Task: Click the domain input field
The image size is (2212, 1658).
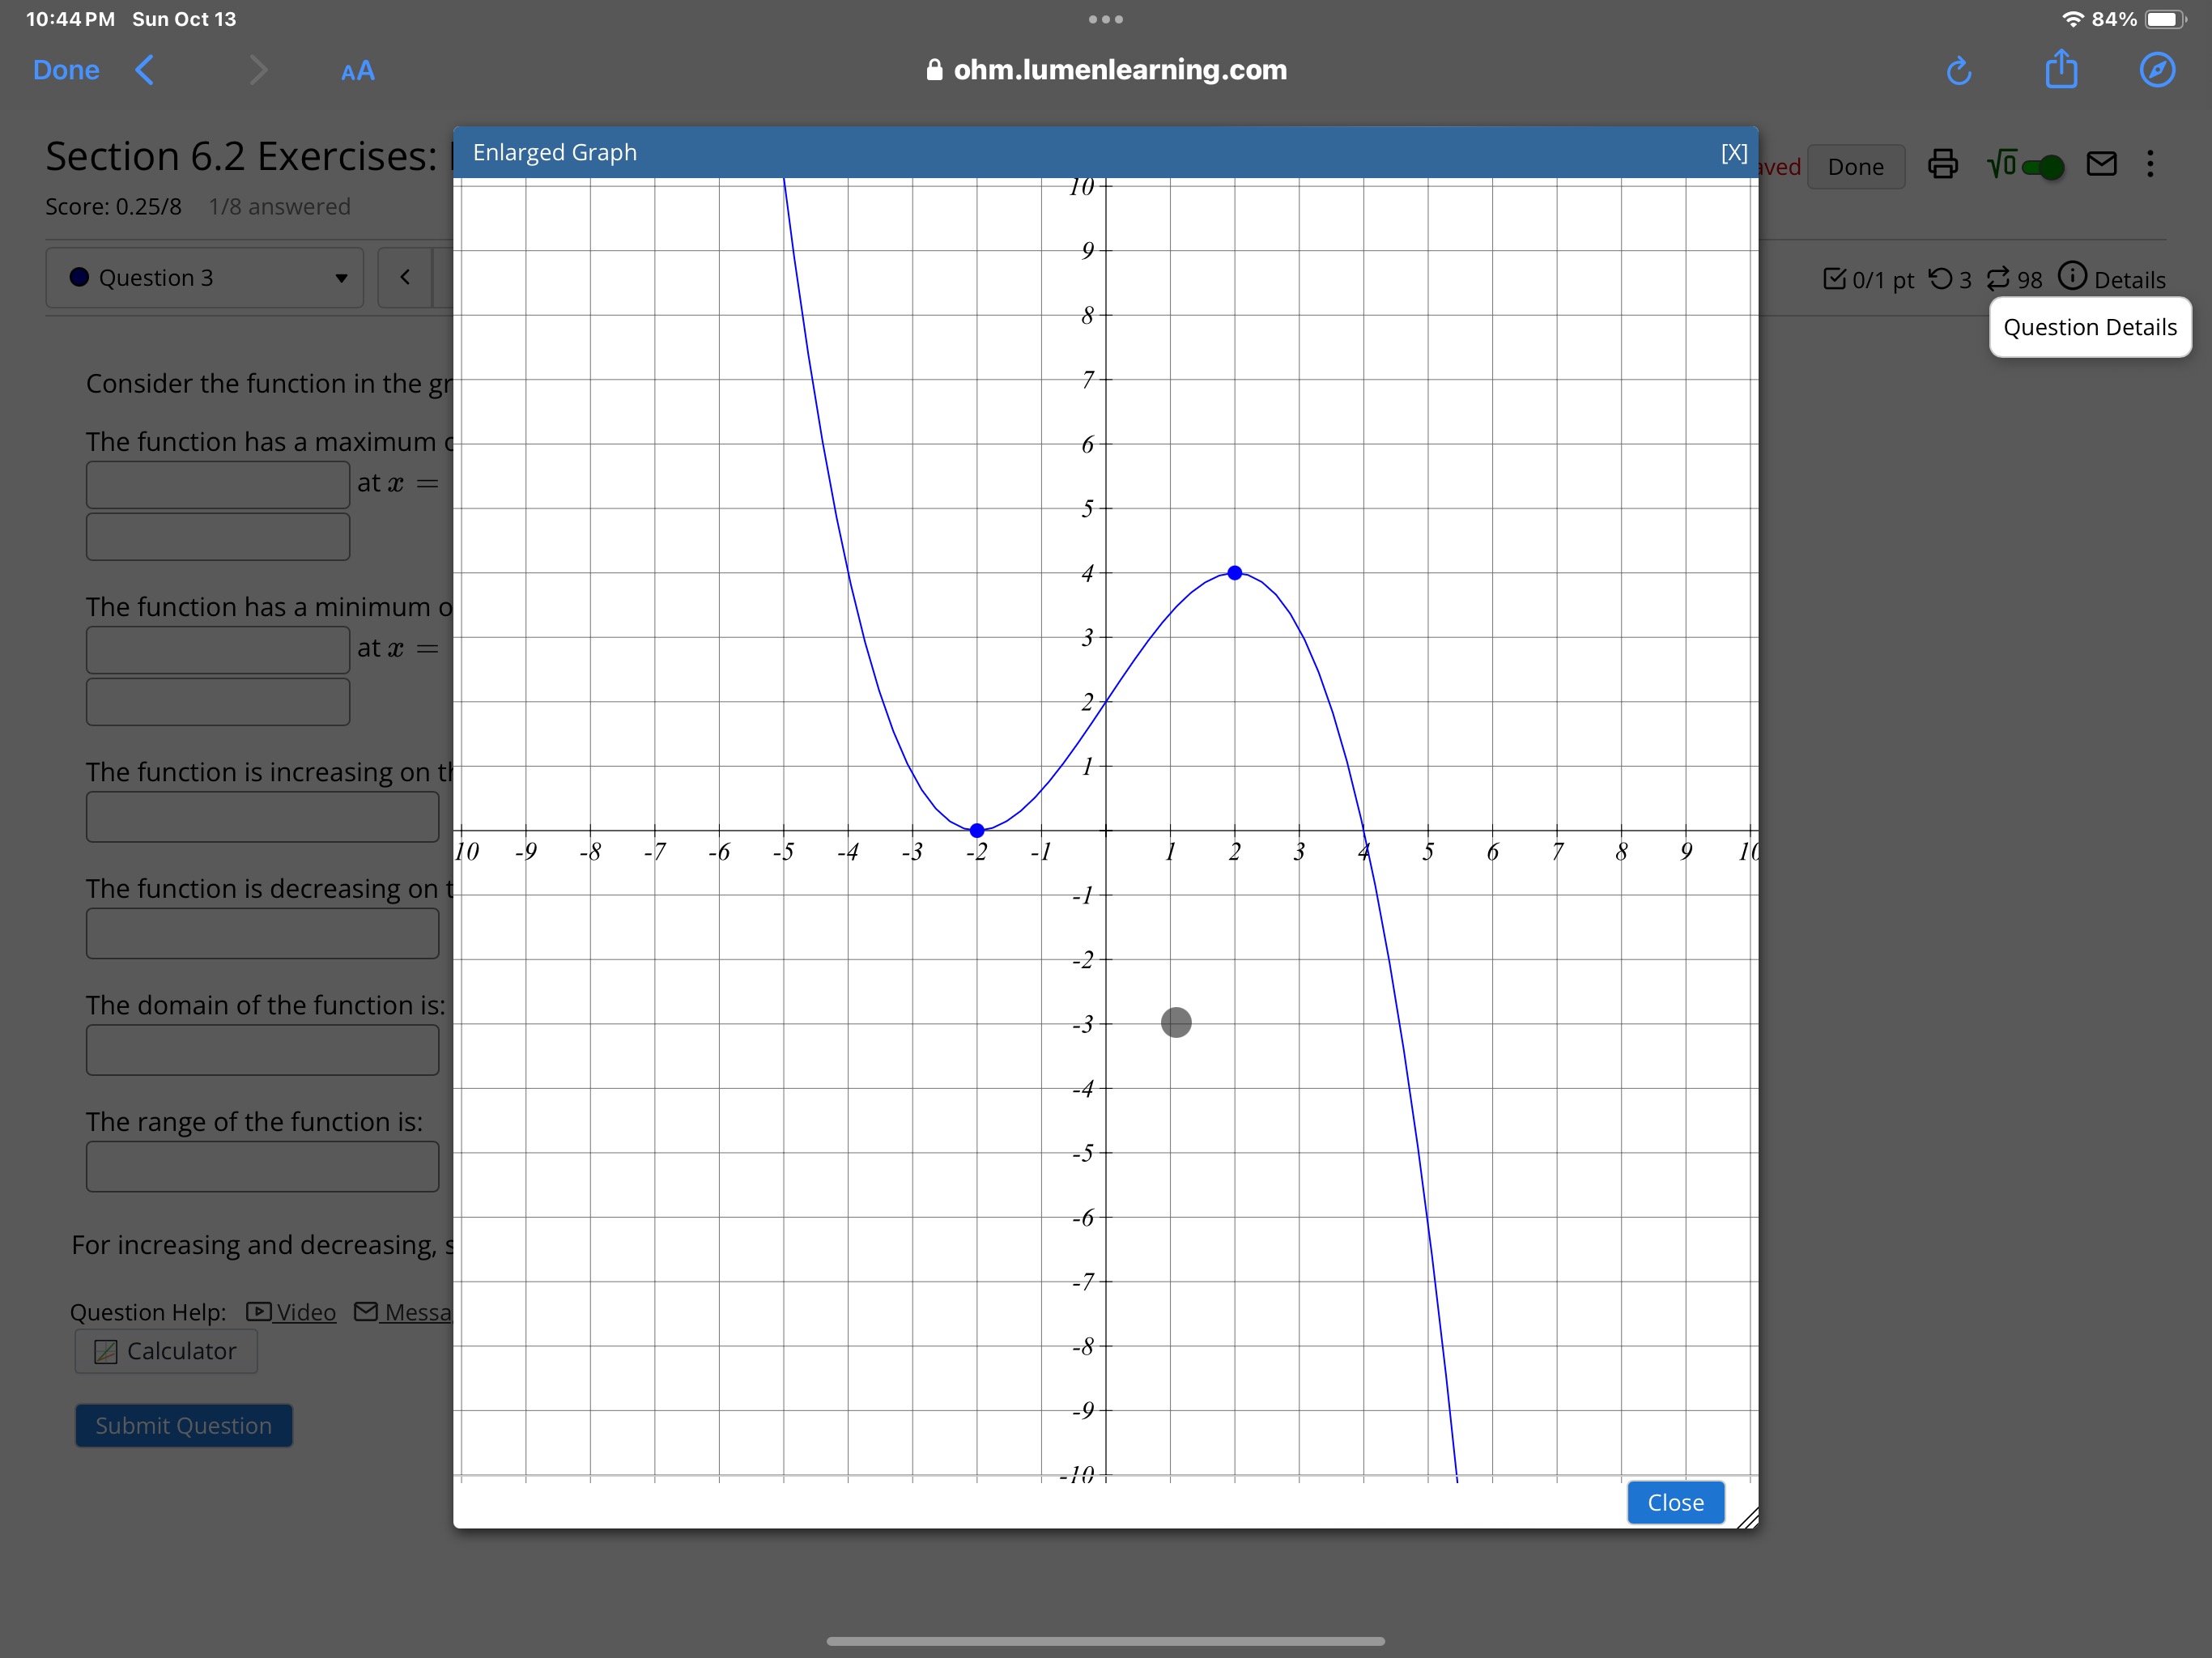Action: pyautogui.click(x=263, y=1050)
